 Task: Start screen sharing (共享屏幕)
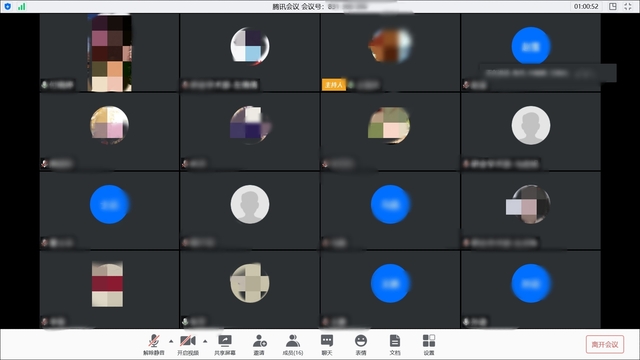225,345
